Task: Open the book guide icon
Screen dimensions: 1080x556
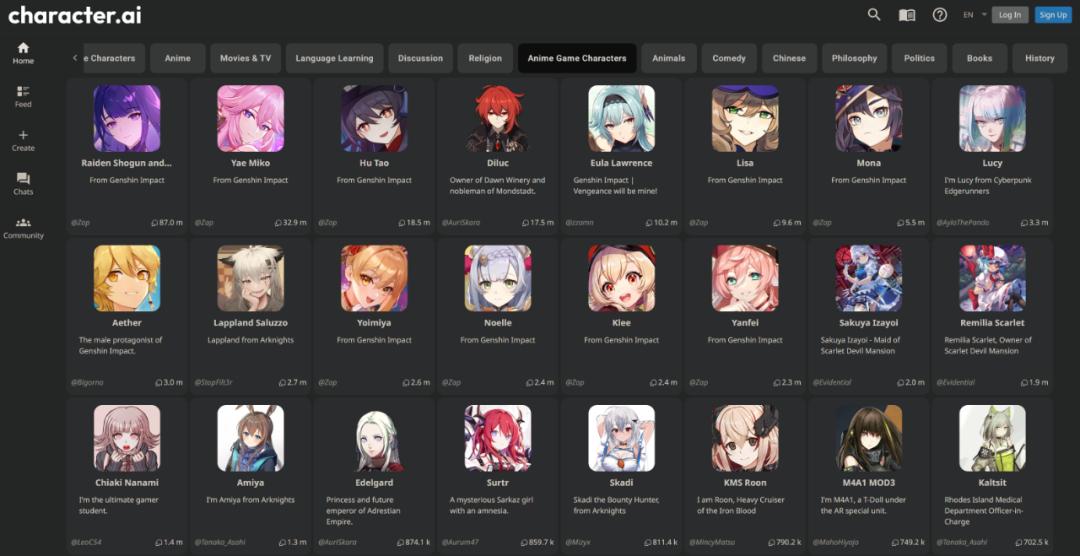Action: 907,14
